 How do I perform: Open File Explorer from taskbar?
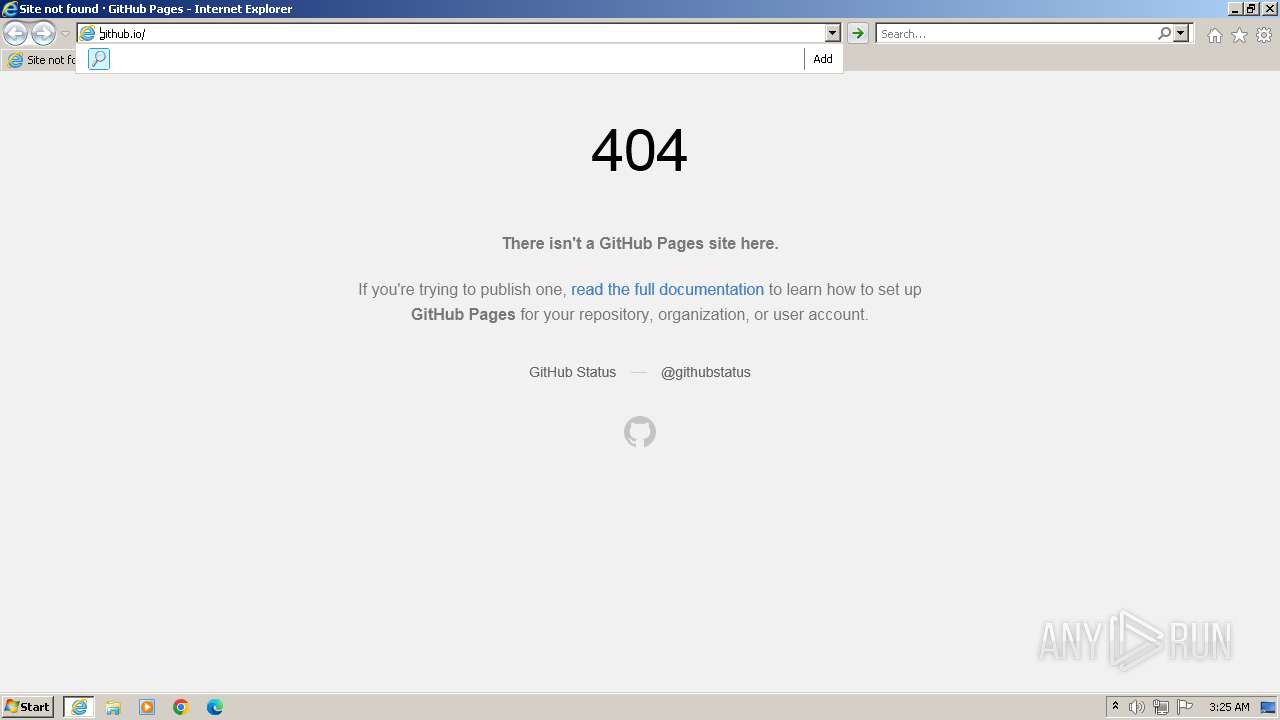pos(113,707)
